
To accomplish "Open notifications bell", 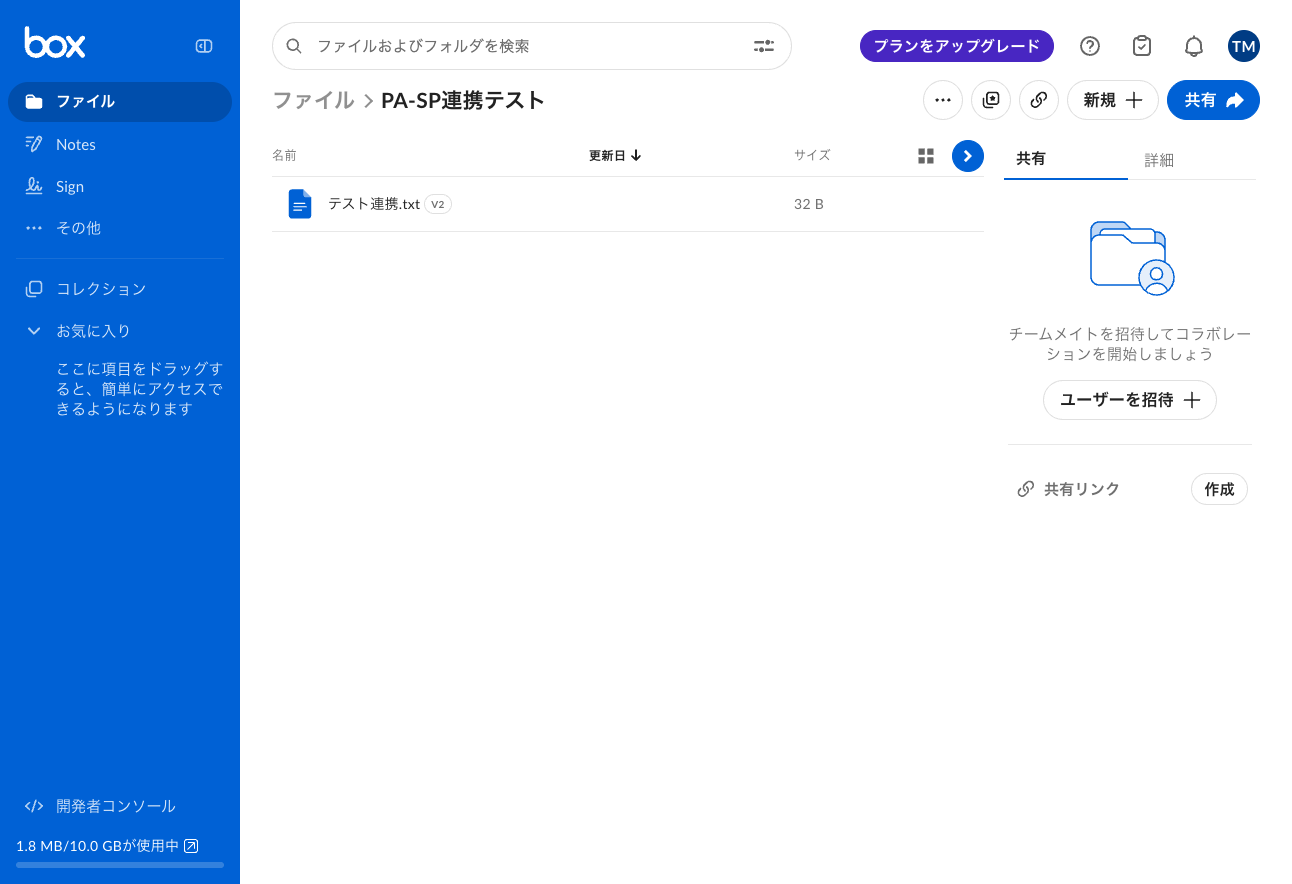I will pos(1194,46).
